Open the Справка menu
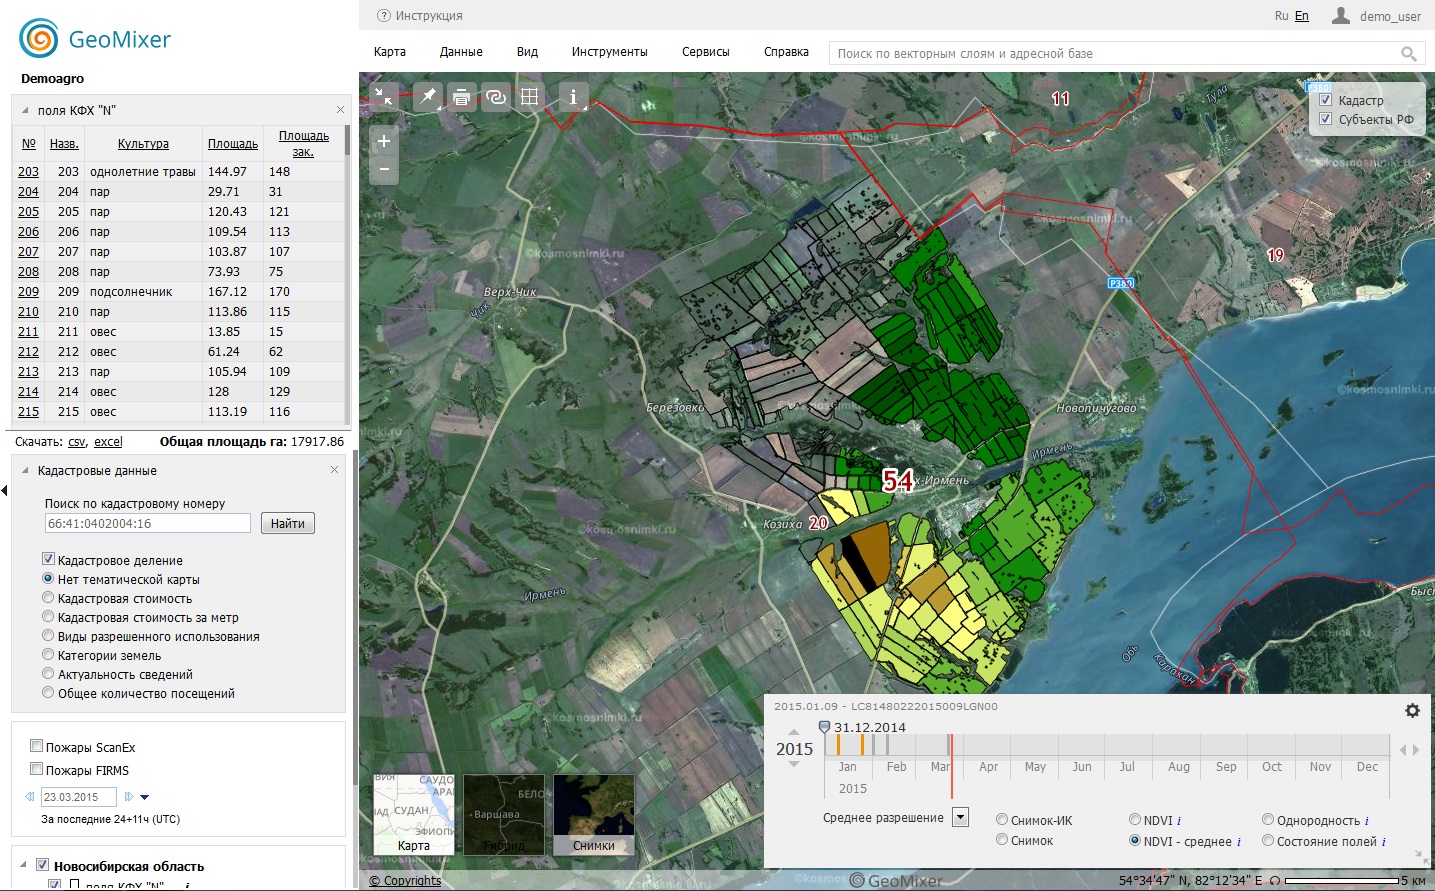1435x891 pixels. tap(786, 52)
